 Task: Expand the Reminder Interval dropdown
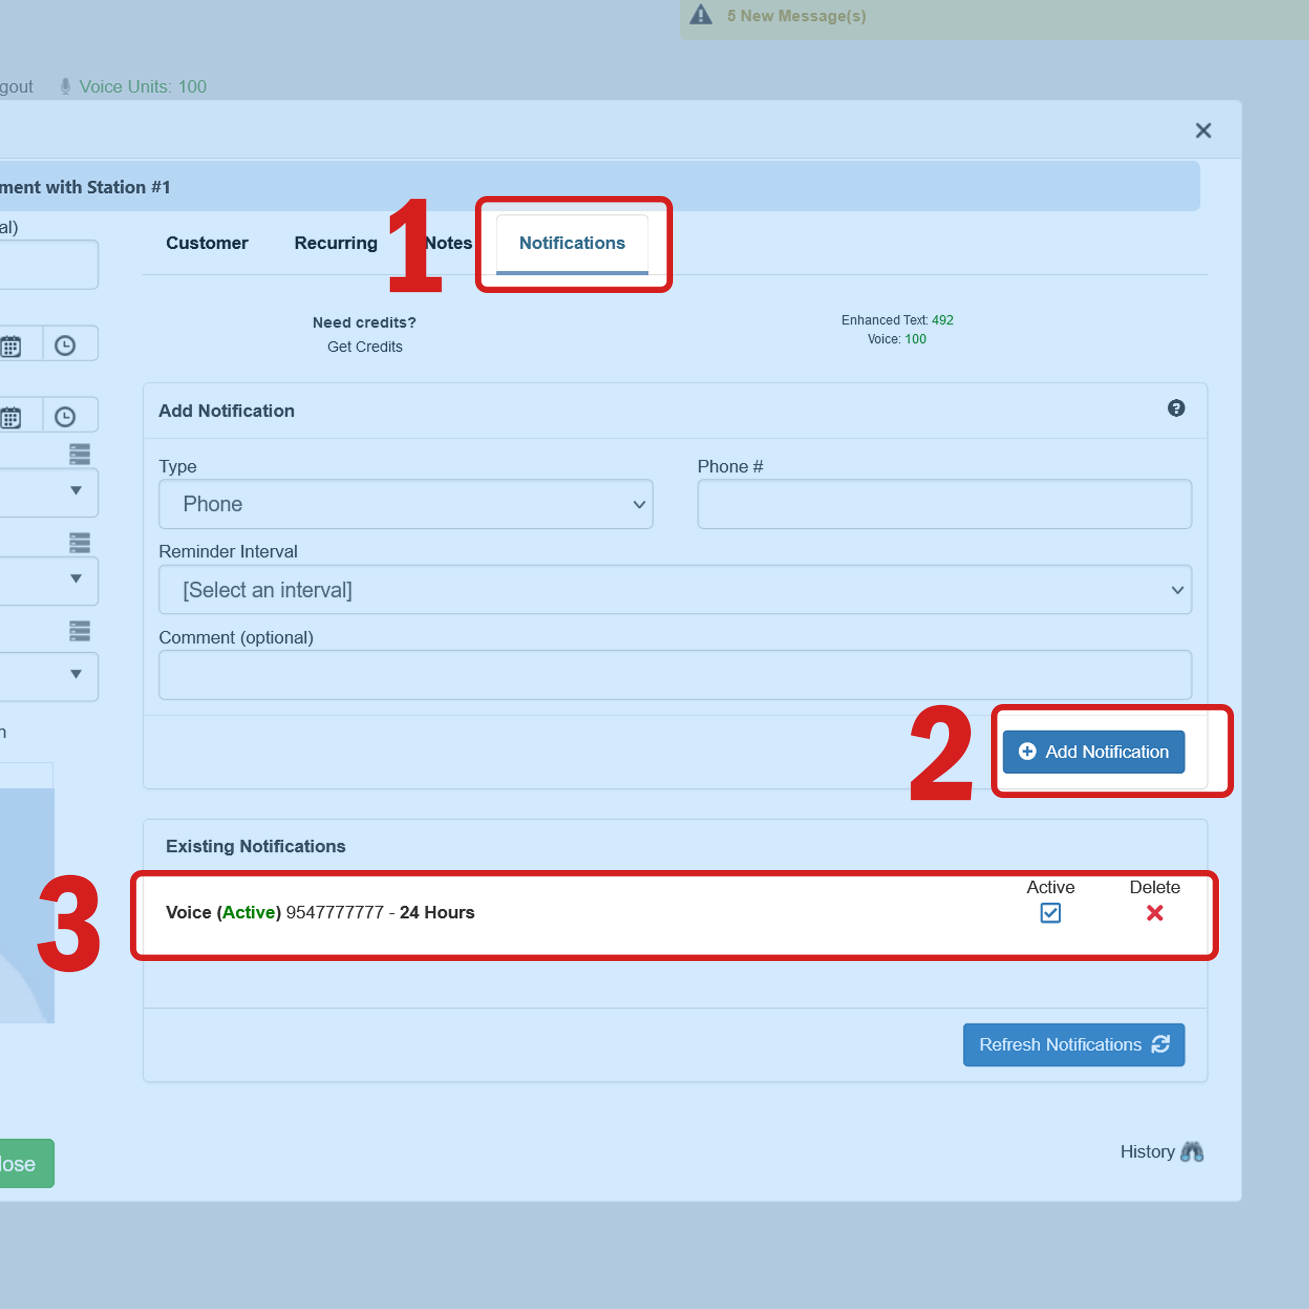tap(674, 590)
